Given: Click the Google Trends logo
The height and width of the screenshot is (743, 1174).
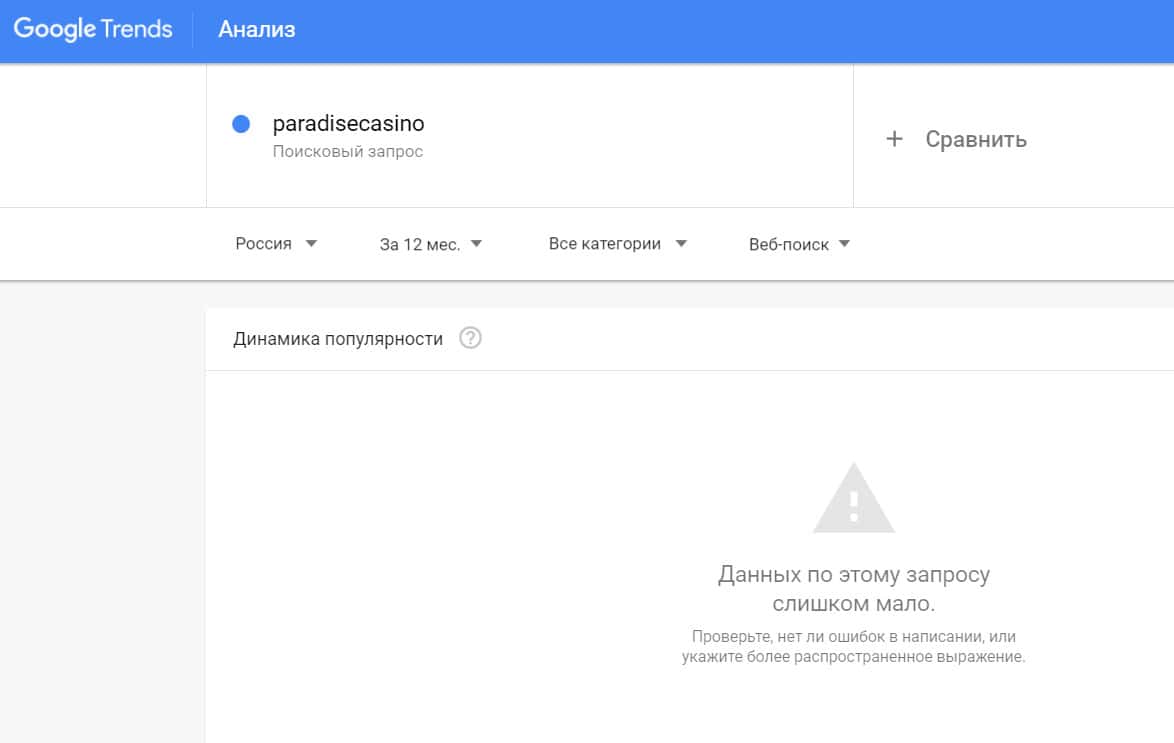Looking at the screenshot, I should coord(93,29).
